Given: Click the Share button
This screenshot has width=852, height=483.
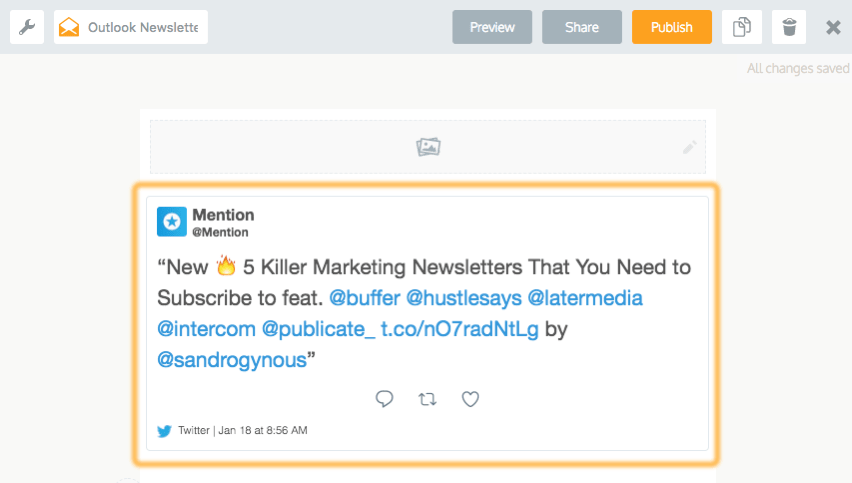Looking at the screenshot, I should coord(582,27).
